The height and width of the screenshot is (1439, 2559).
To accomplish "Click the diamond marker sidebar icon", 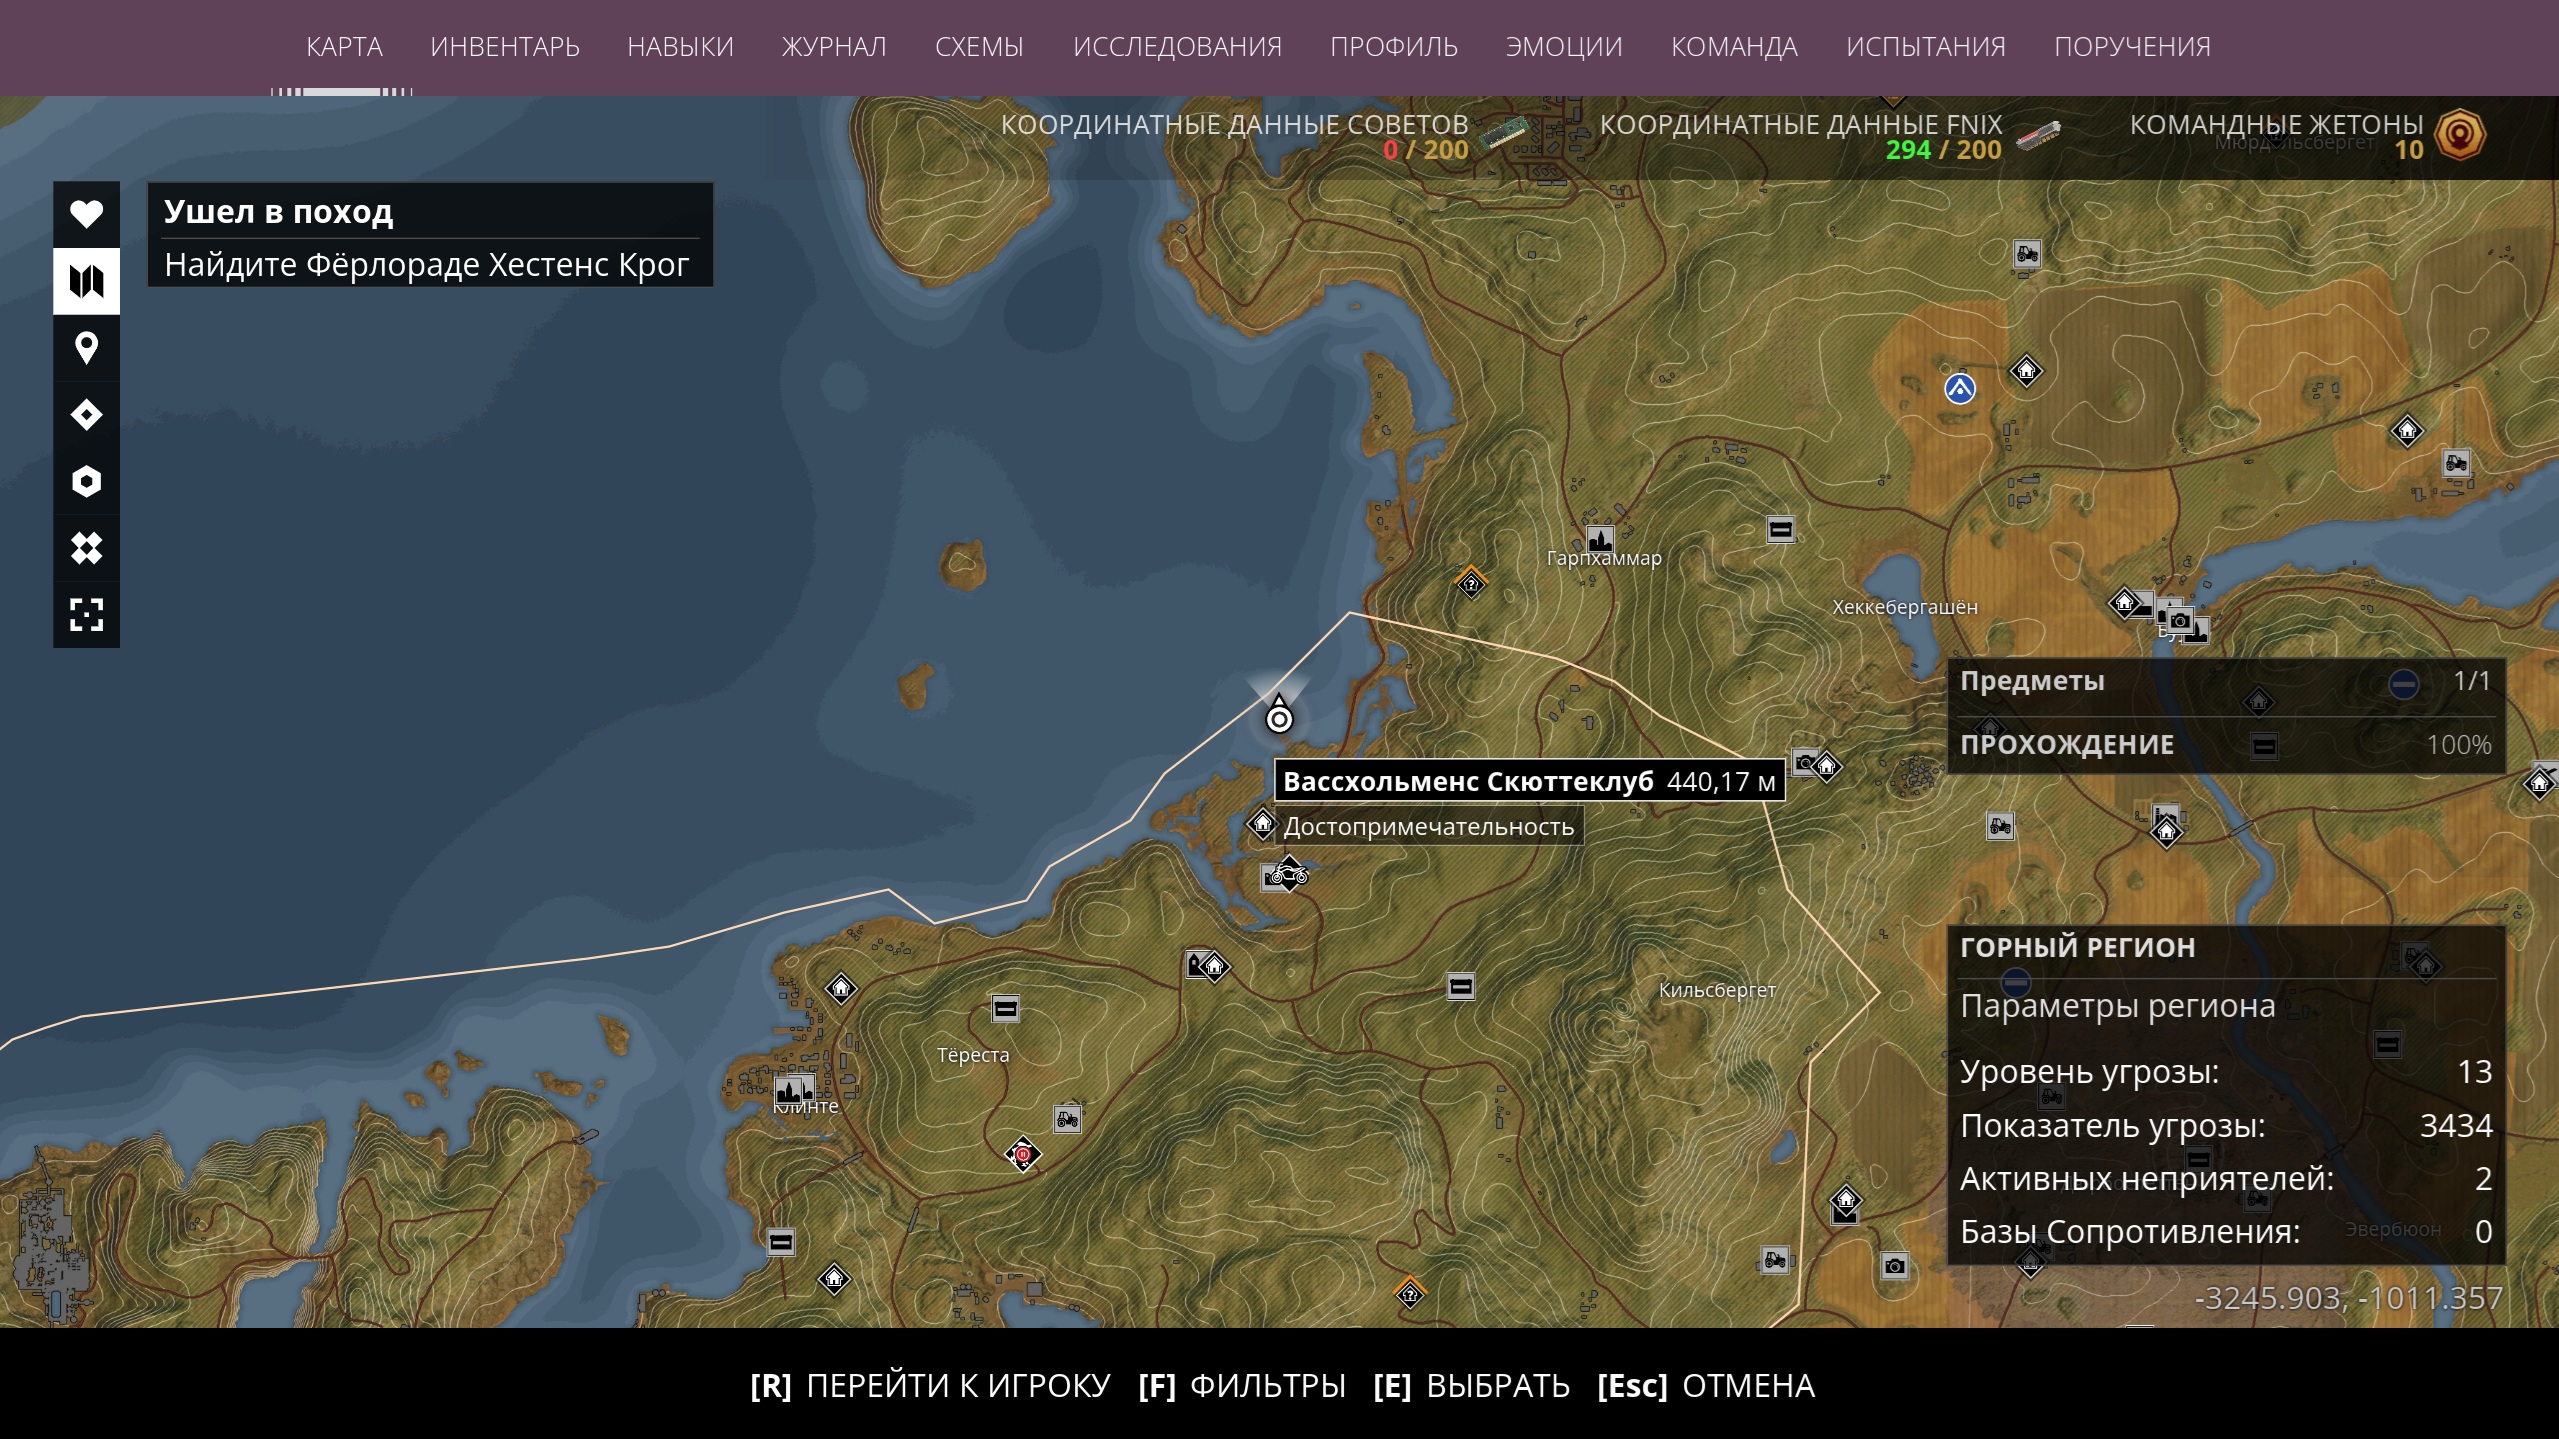I will click(x=86, y=414).
